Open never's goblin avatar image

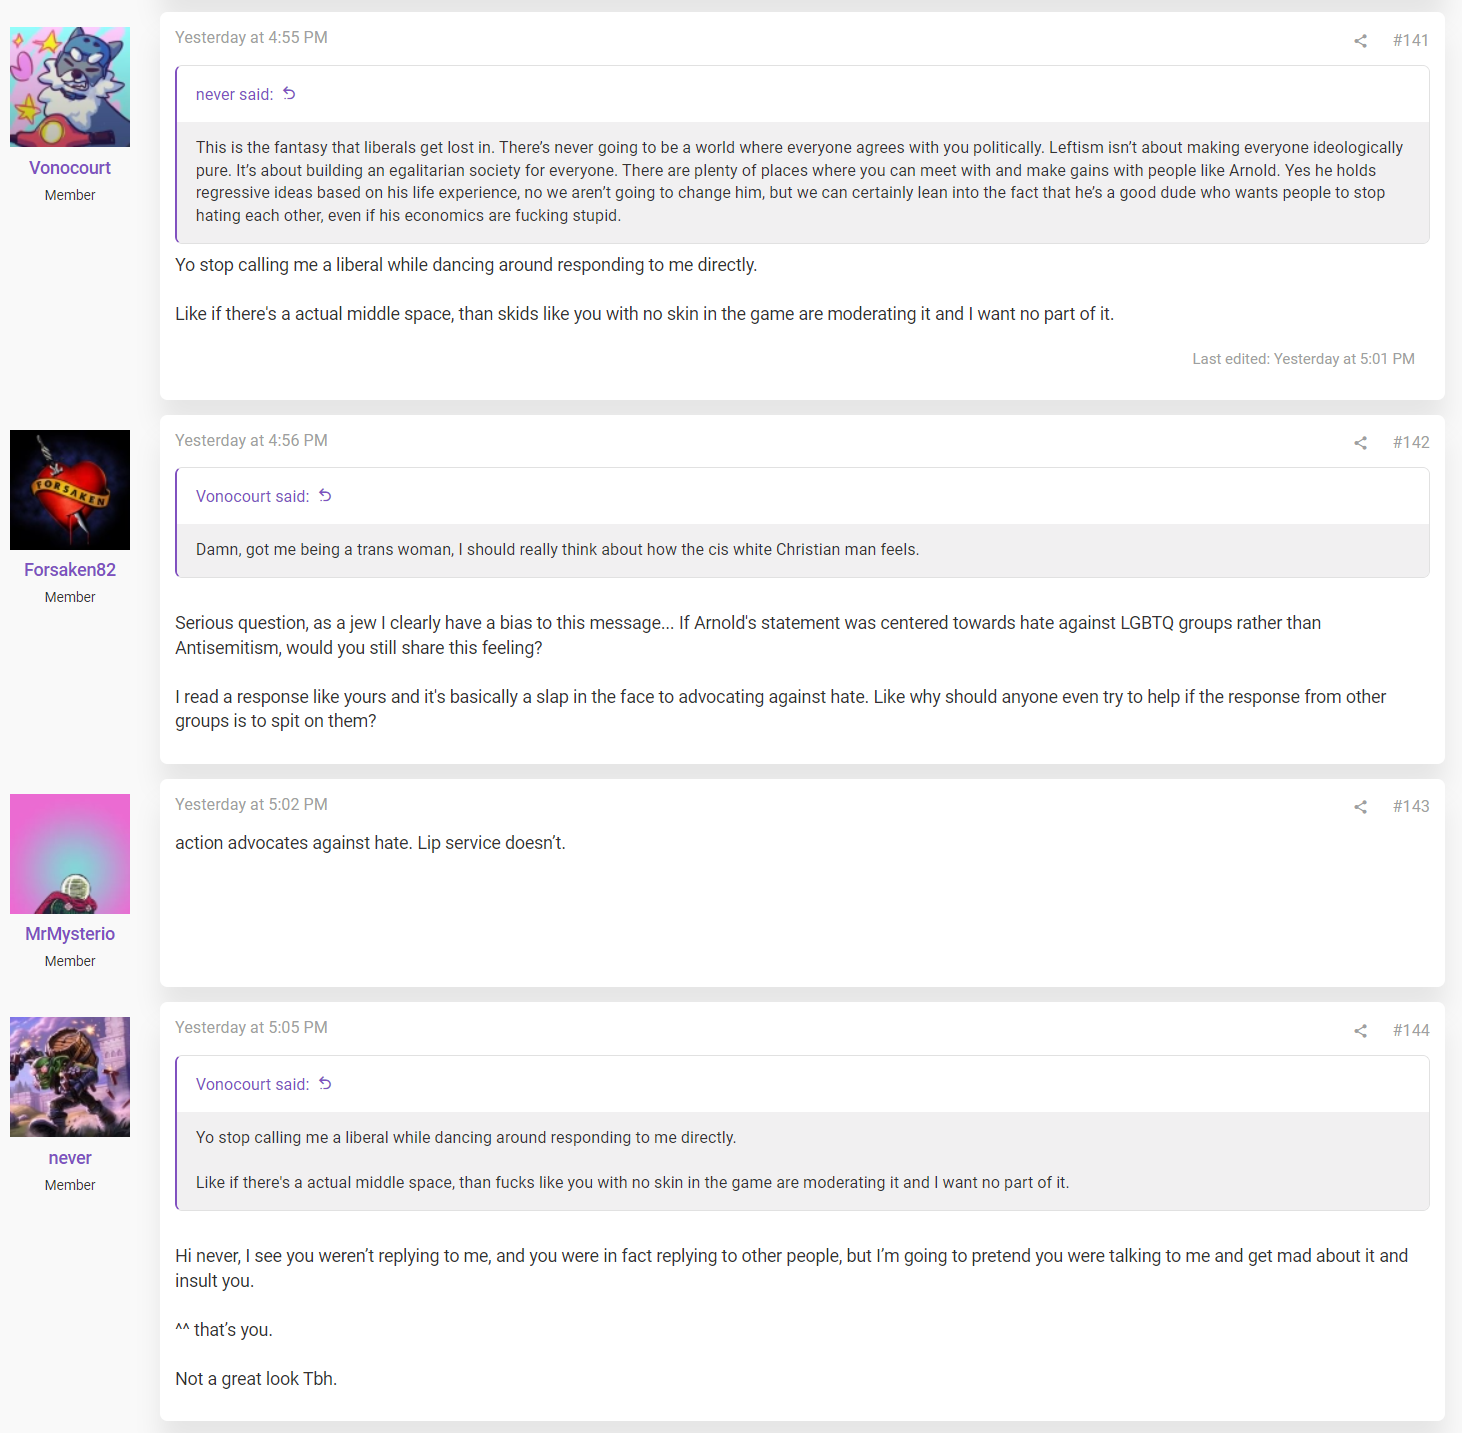(x=70, y=1077)
